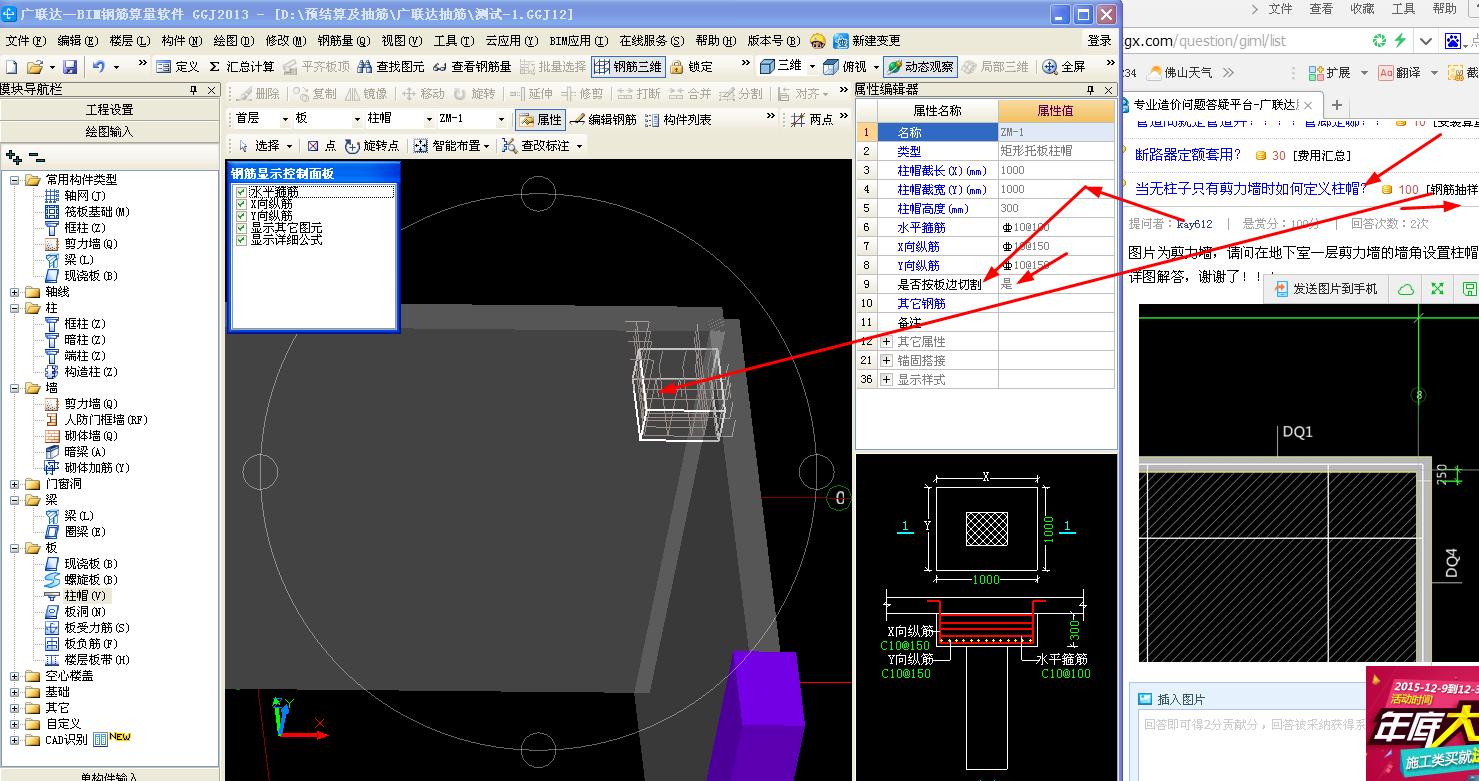Viewport: 1479px width, 781px height.
Task: Open 查看钢筋量 tool
Action: (472, 67)
